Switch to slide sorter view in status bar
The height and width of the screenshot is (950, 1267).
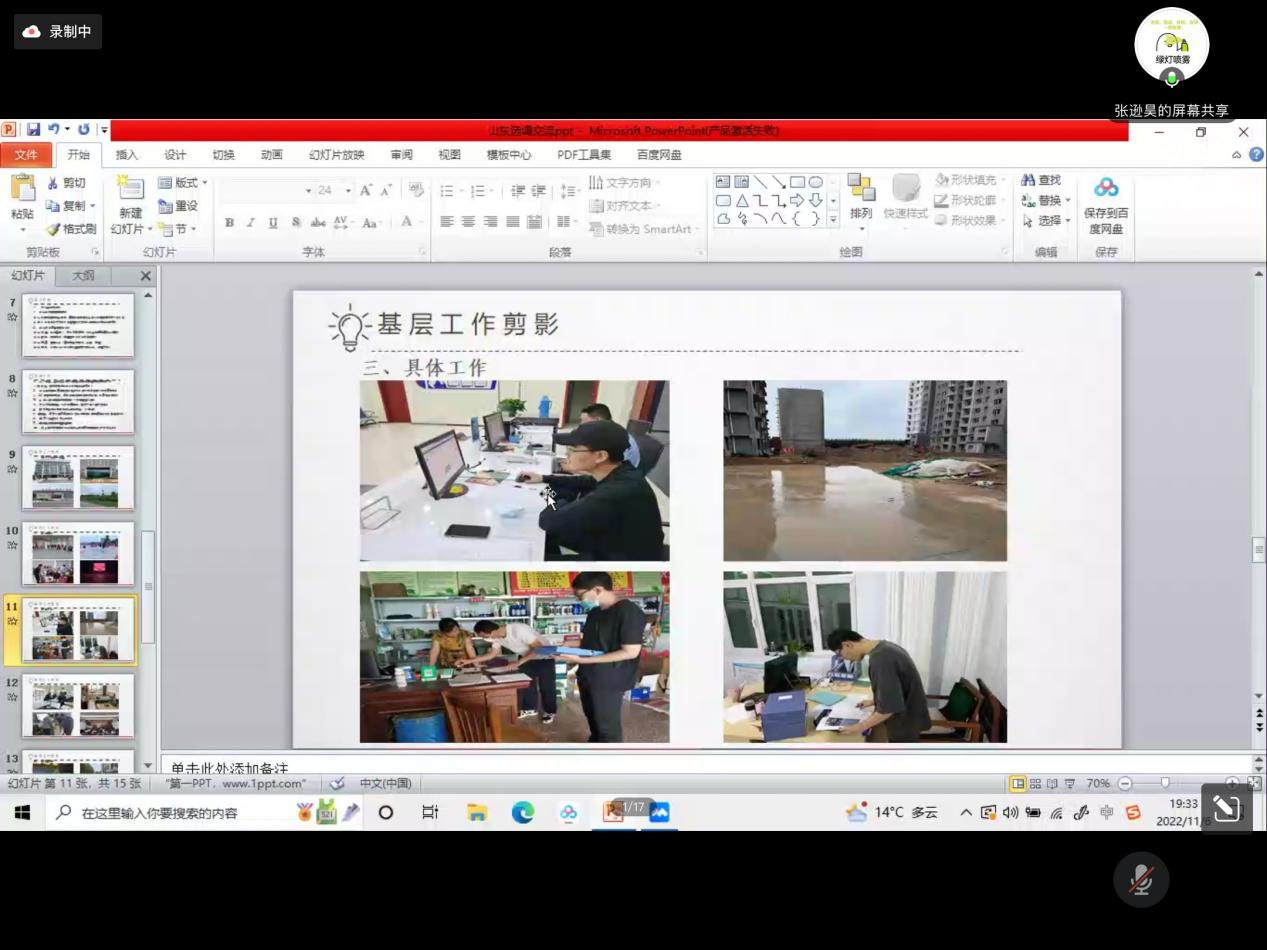(x=1035, y=784)
